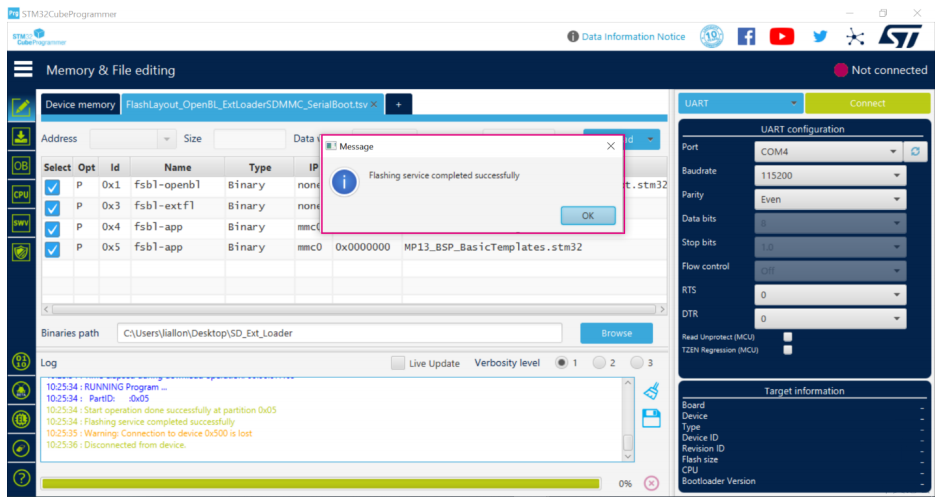The image size is (939, 503).
Task: Open the 115200 baudrate dropdown
Action: click(830, 175)
